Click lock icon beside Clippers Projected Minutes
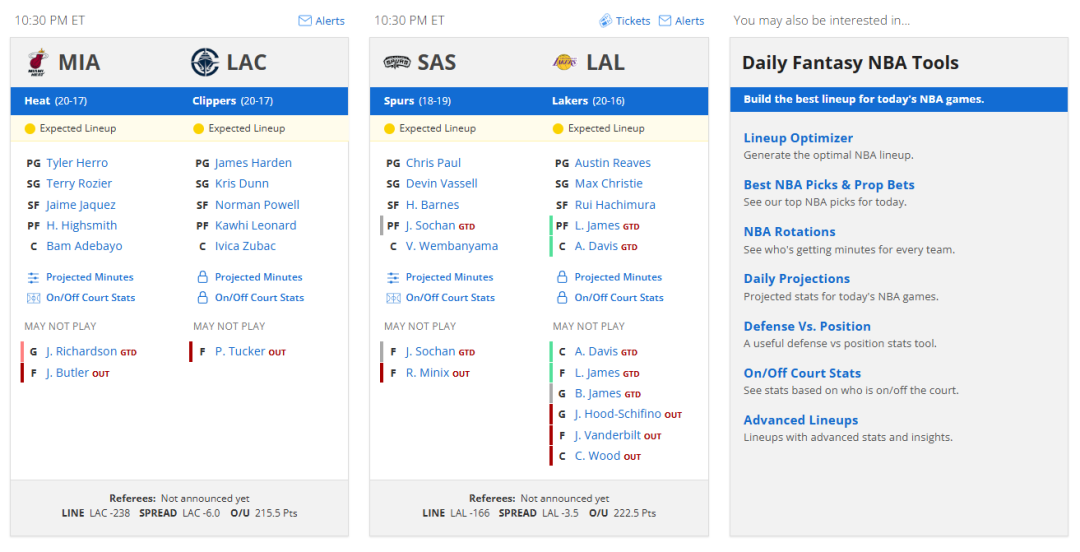Screen dimensions: 1080x552 click(202, 277)
